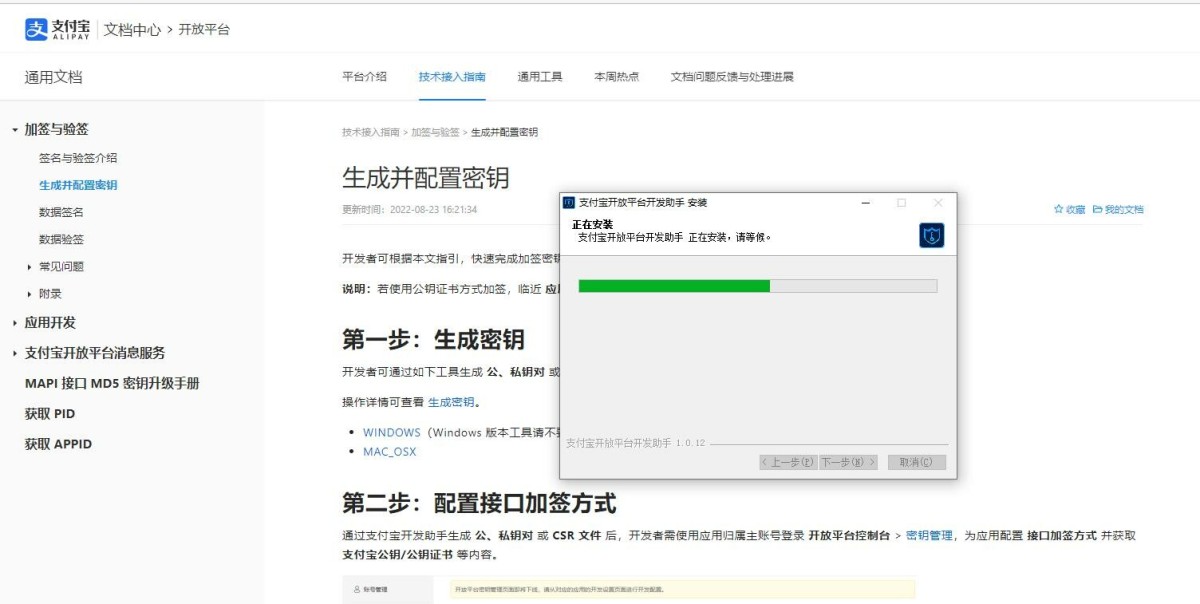Open the MAC_OSX download link
This screenshot has height=604, width=1200.
(389, 452)
